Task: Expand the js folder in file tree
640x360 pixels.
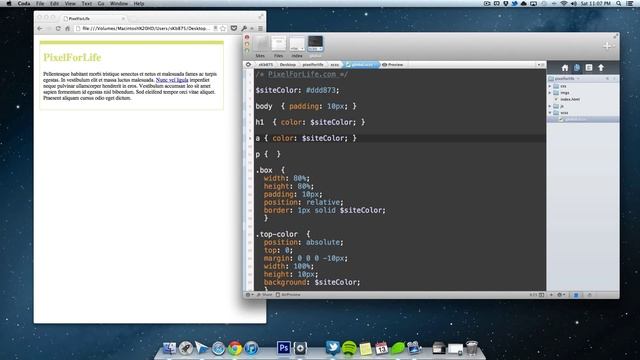Action: 550,106
